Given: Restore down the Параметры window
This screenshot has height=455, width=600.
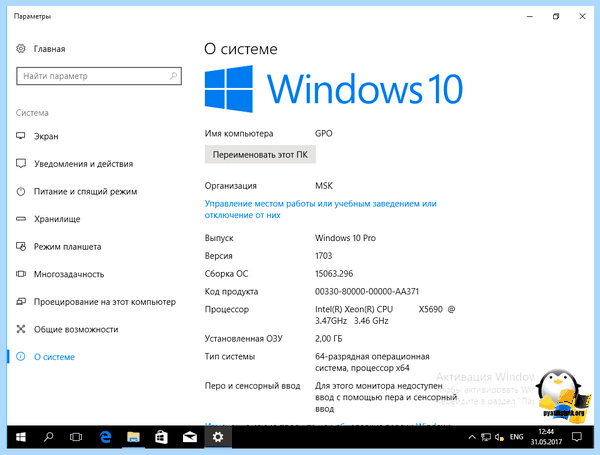Looking at the screenshot, I should tap(556, 16).
